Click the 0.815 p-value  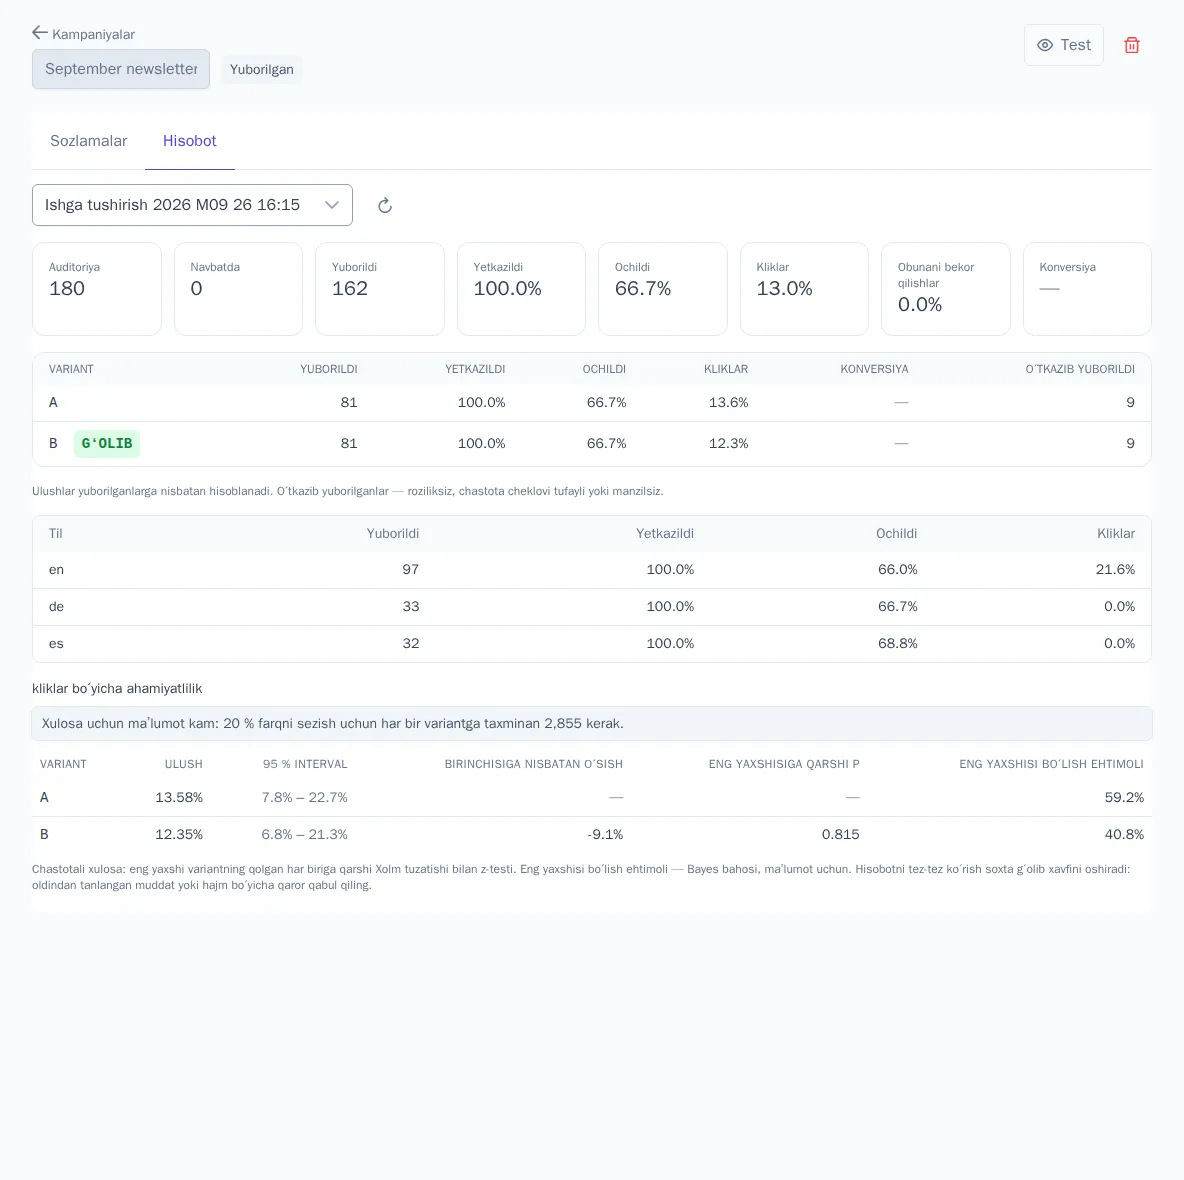(x=840, y=834)
